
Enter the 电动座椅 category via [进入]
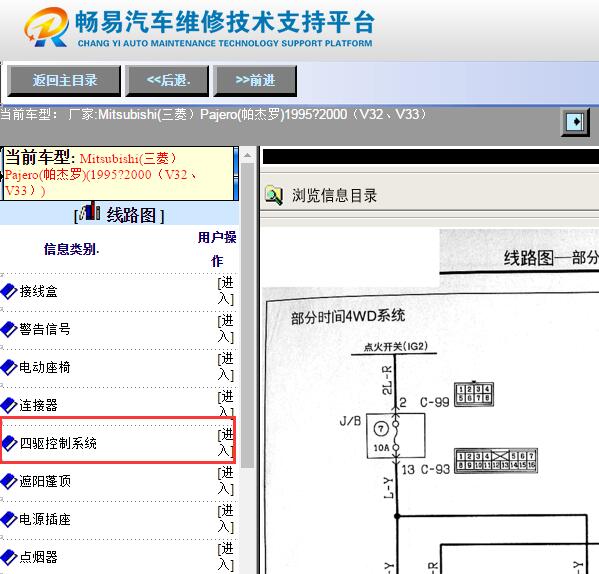click(226, 367)
